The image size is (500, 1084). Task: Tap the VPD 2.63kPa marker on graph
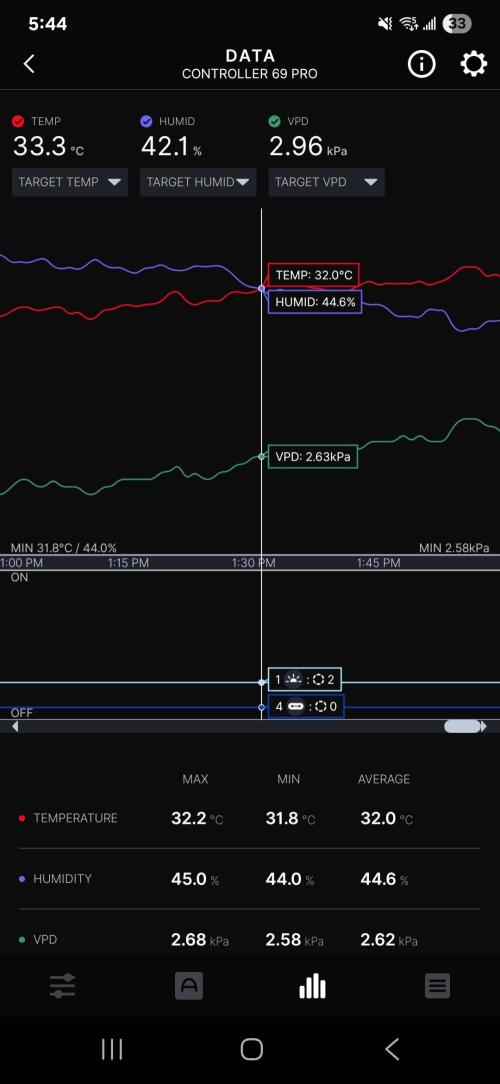[x=313, y=457]
